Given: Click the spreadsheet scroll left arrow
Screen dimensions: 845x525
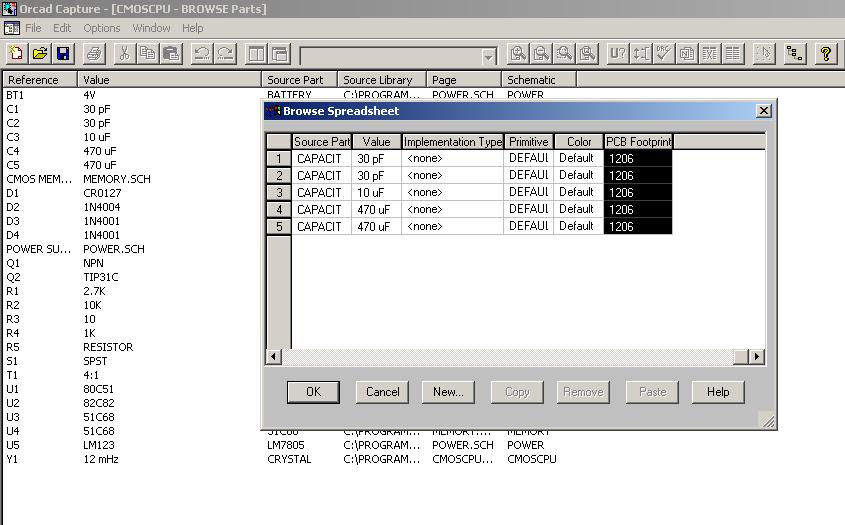Looking at the screenshot, I should [x=274, y=356].
